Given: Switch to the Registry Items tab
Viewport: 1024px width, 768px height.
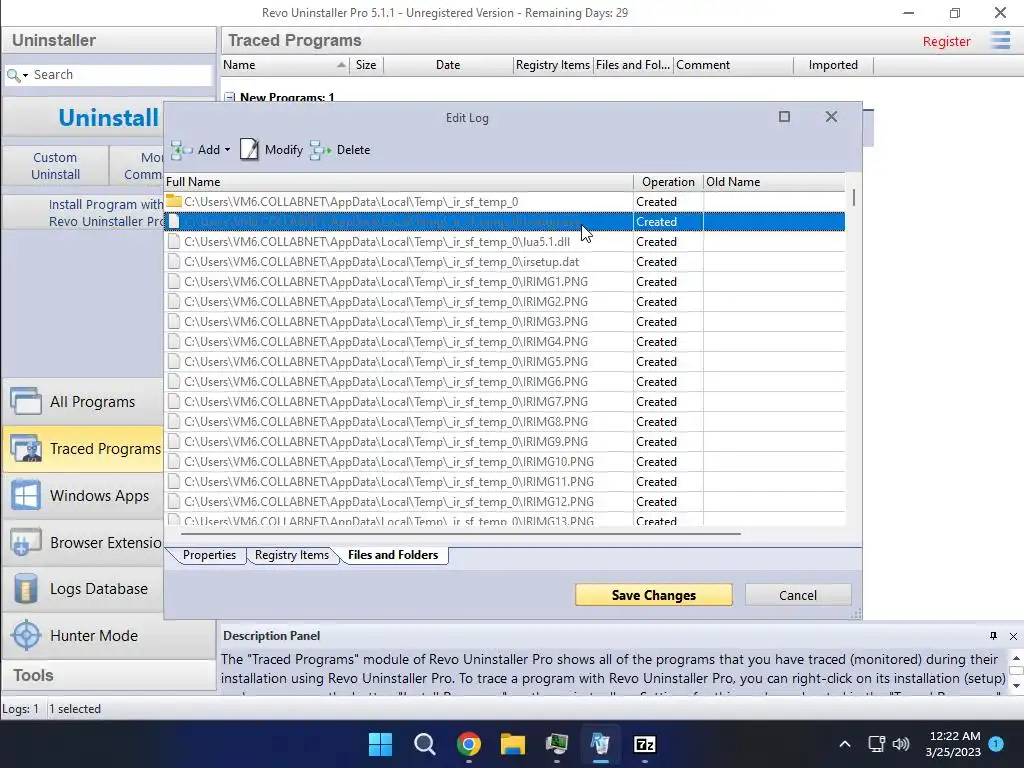Looking at the screenshot, I should click(x=292, y=555).
